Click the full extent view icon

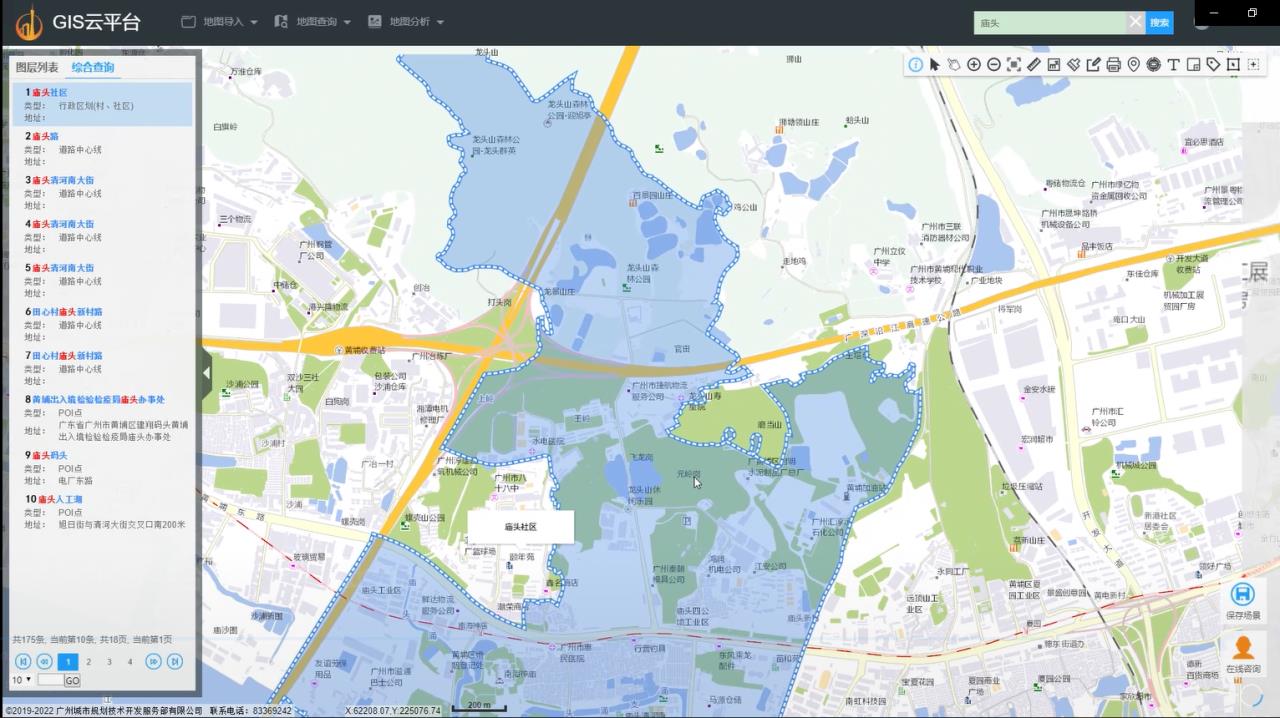1013,64
